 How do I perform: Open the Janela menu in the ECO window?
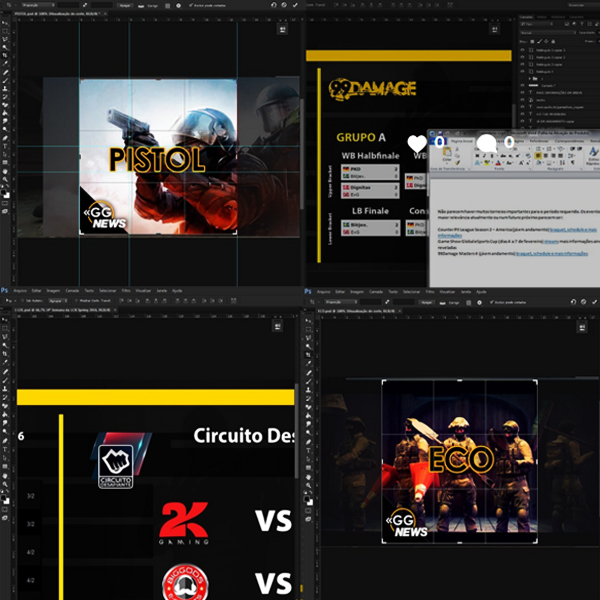pyautogui.click(x=466, y=292)
